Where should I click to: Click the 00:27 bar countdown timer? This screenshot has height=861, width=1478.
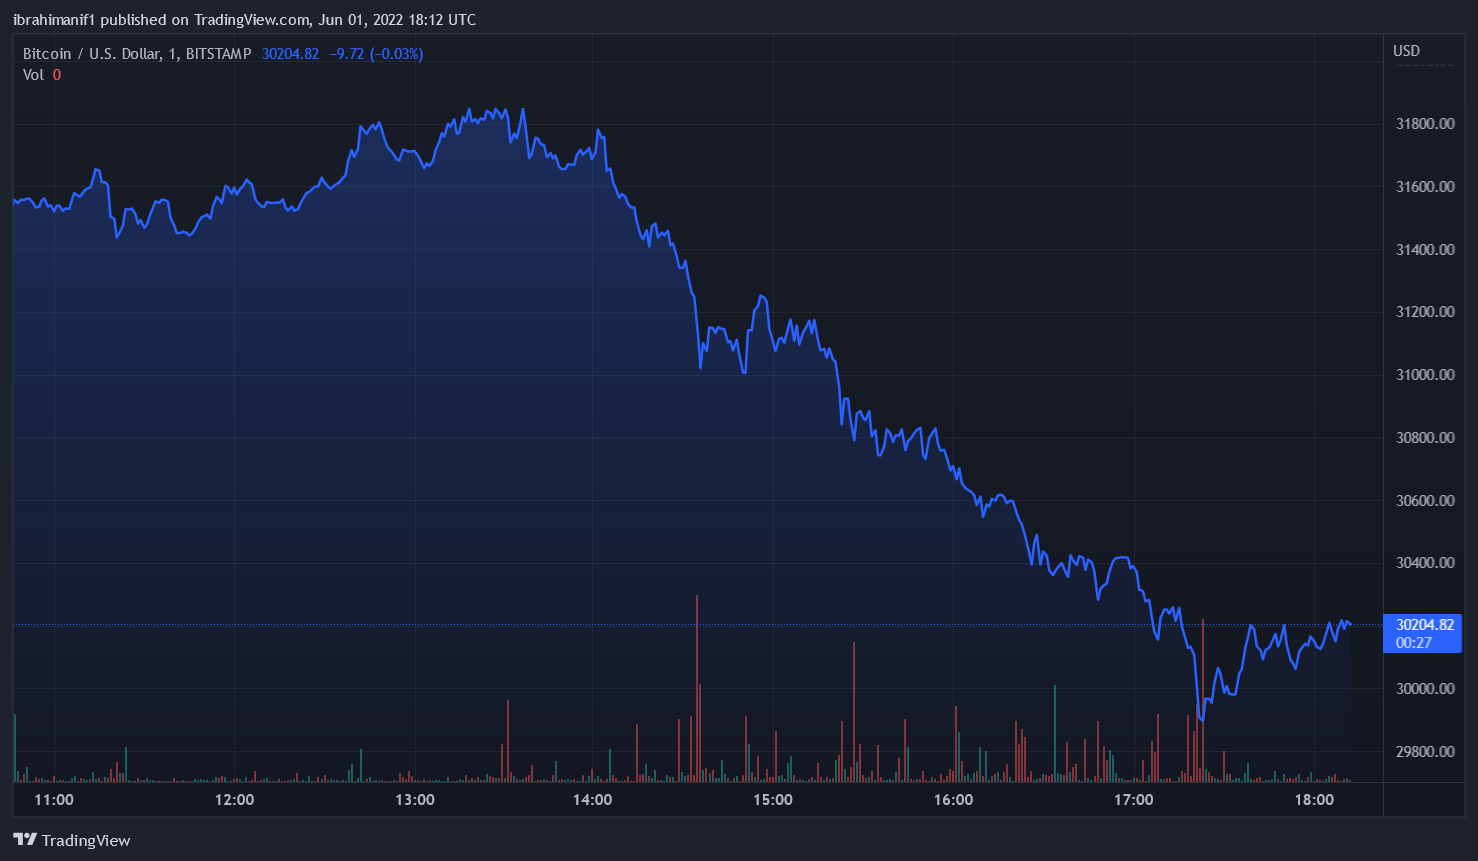(x=1414, y=643)
